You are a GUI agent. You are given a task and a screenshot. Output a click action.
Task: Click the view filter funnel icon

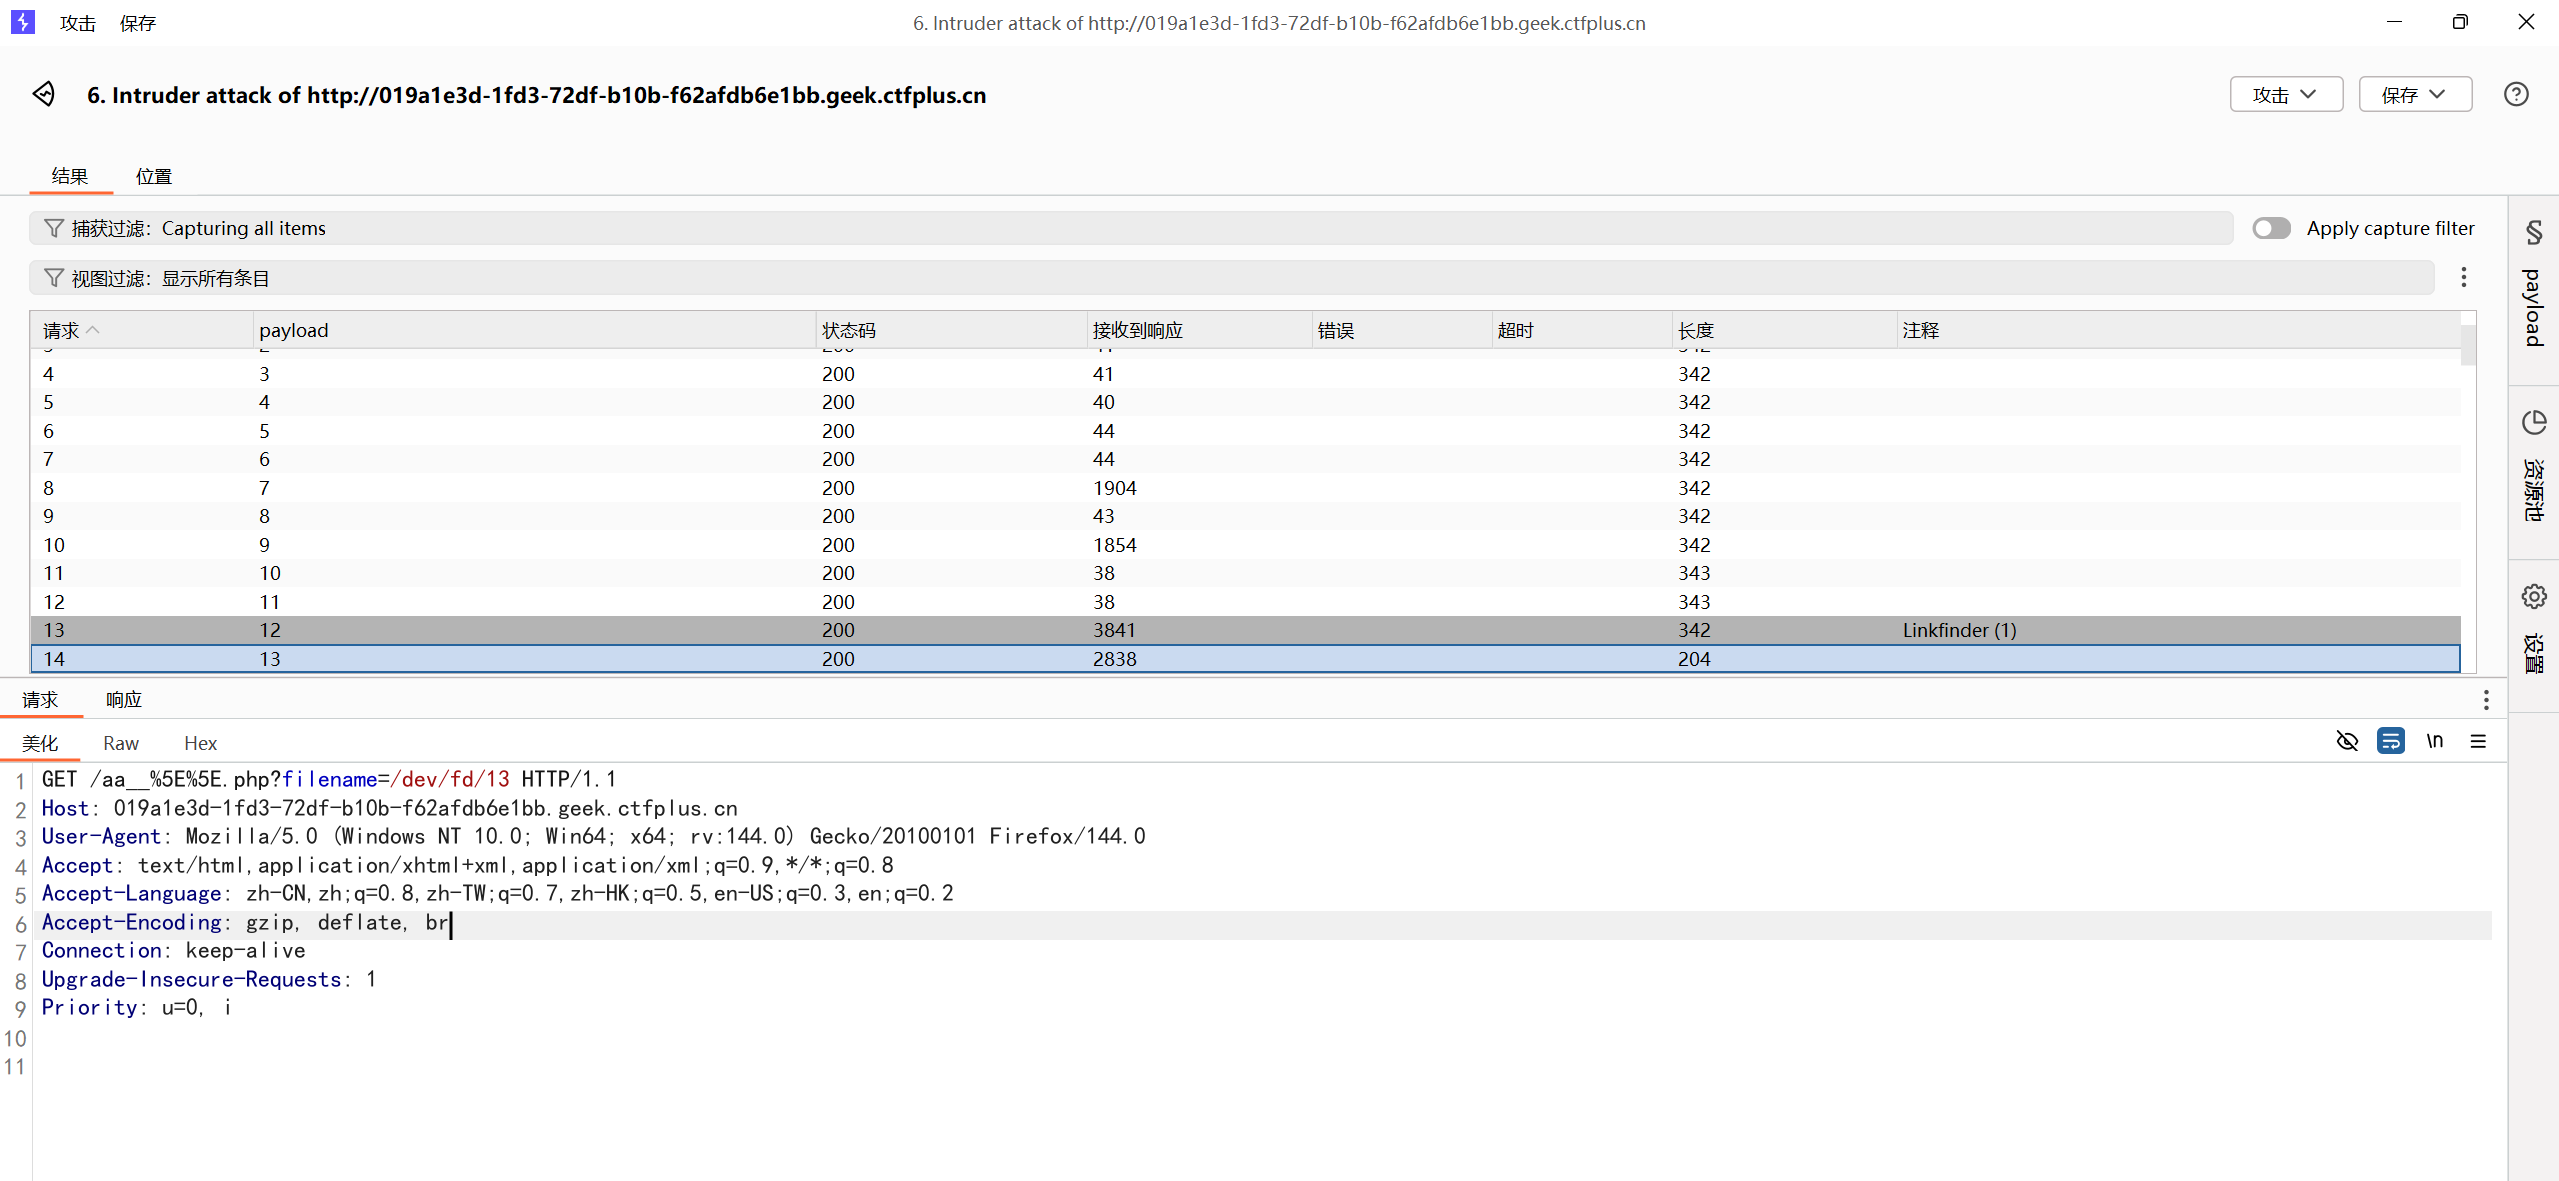coord(54,278)
